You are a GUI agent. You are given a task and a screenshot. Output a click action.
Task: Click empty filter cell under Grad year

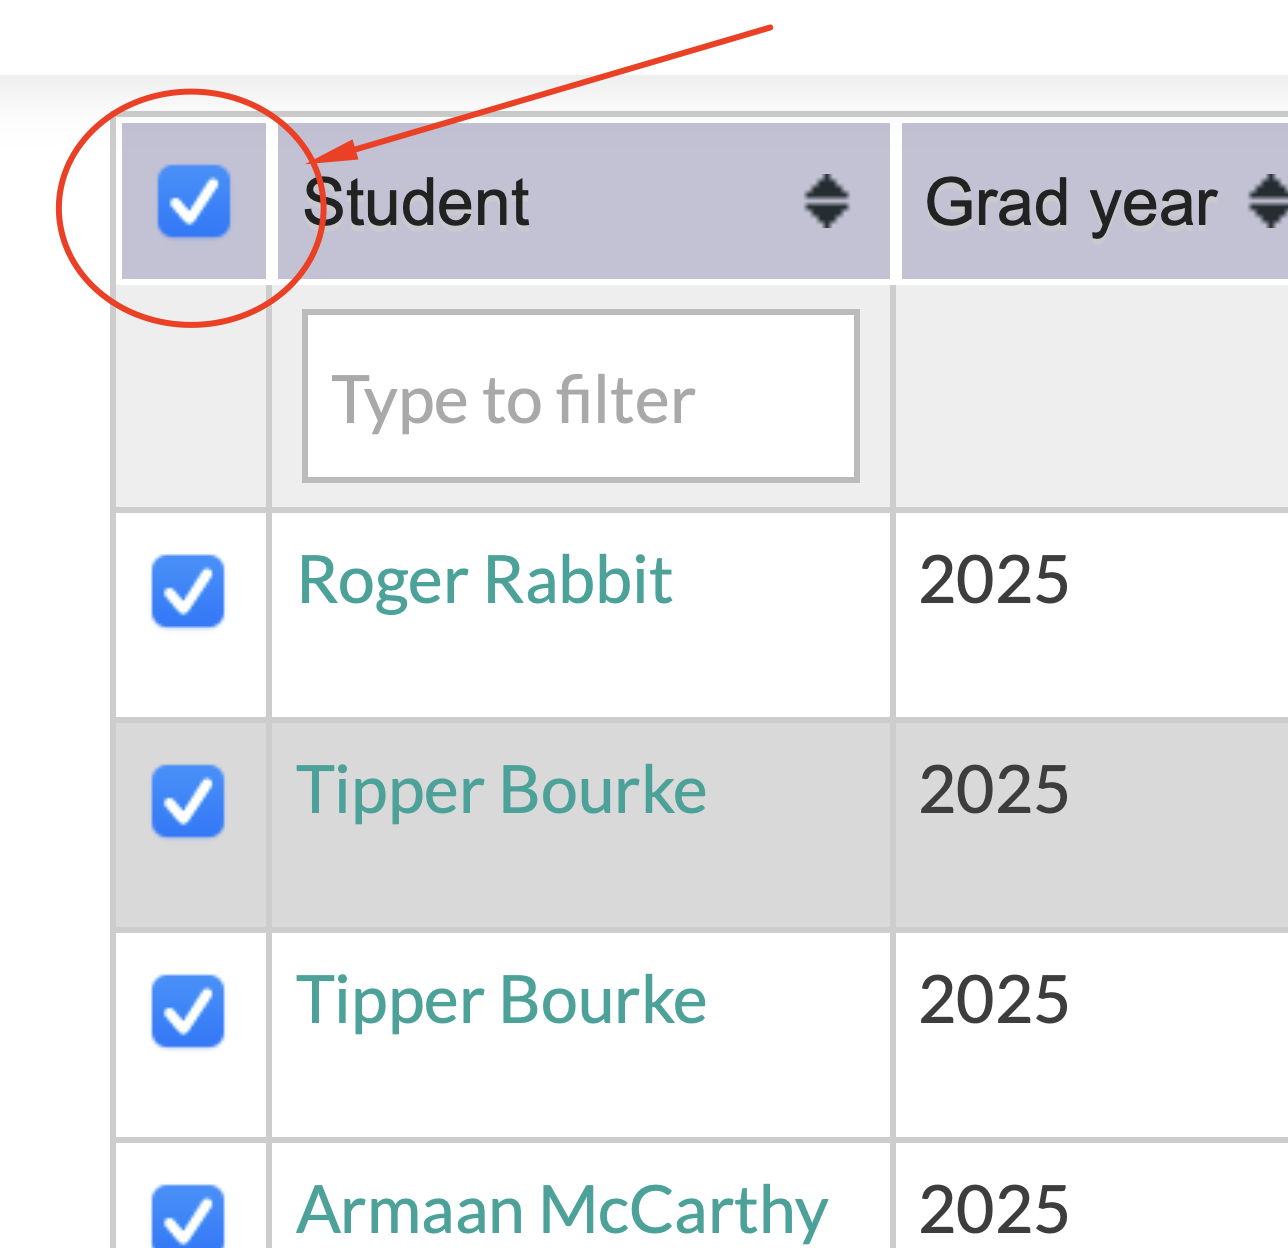[x=1090, y=396]
